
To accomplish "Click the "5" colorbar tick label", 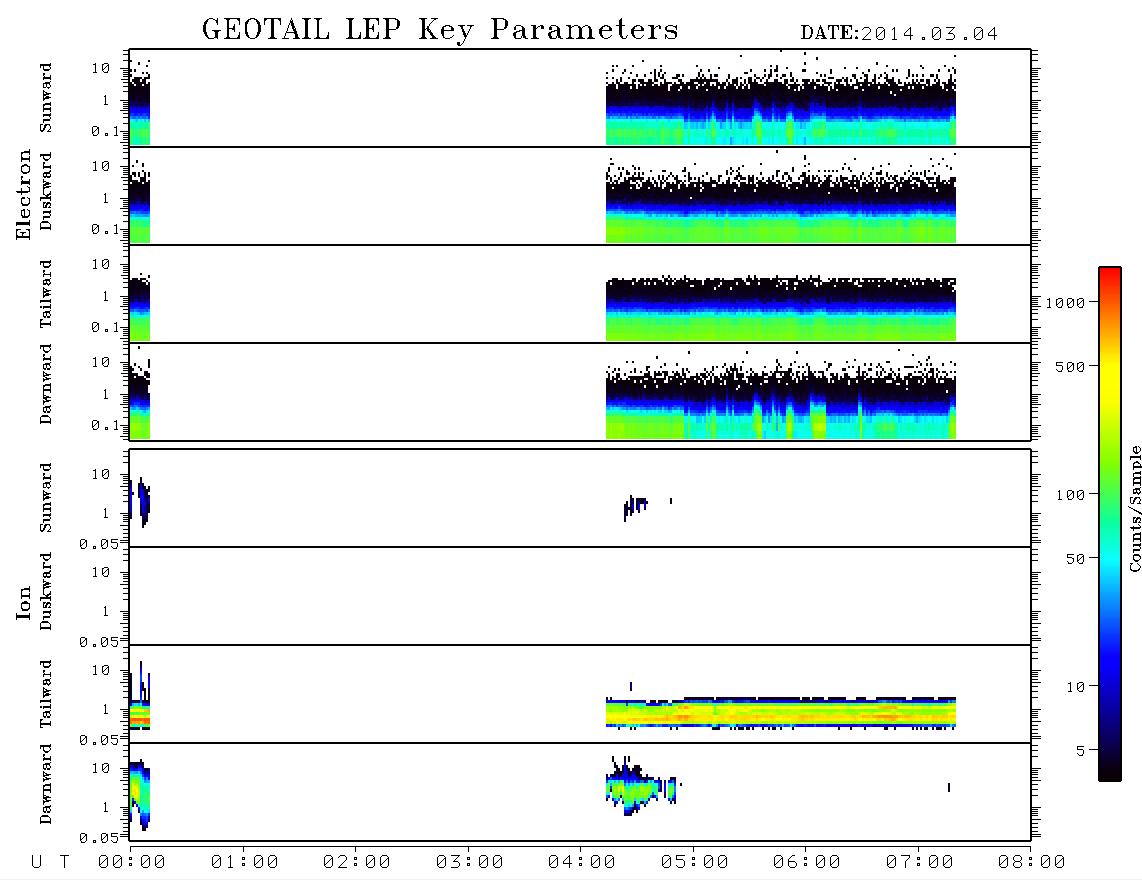I will coord(1081,751).
